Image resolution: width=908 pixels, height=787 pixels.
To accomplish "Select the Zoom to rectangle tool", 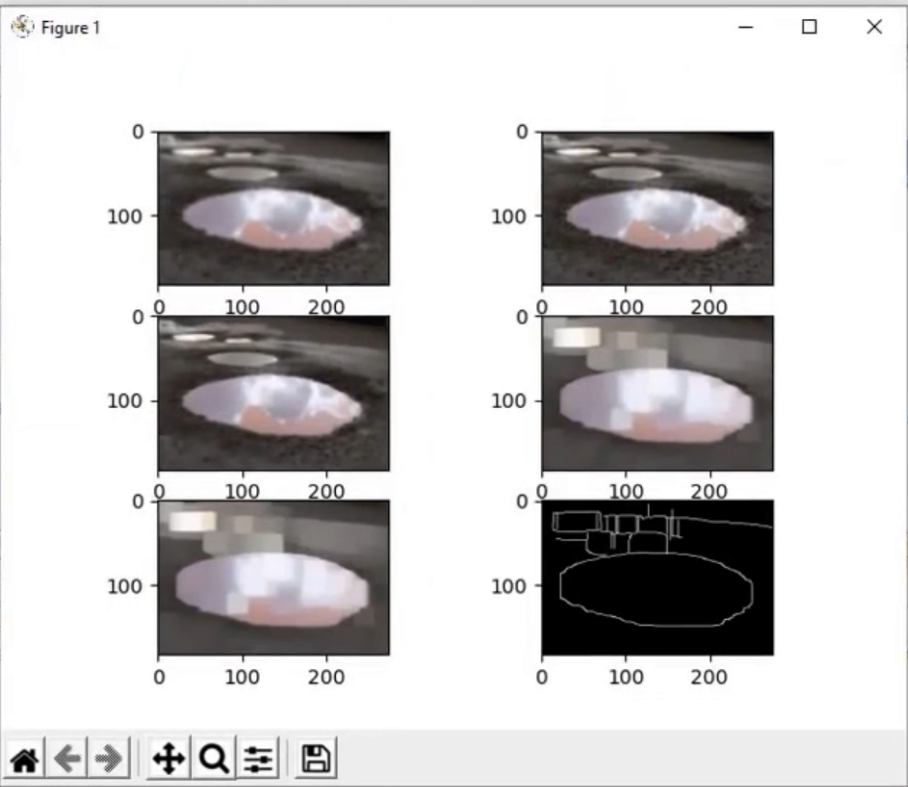I will [214, 759].
